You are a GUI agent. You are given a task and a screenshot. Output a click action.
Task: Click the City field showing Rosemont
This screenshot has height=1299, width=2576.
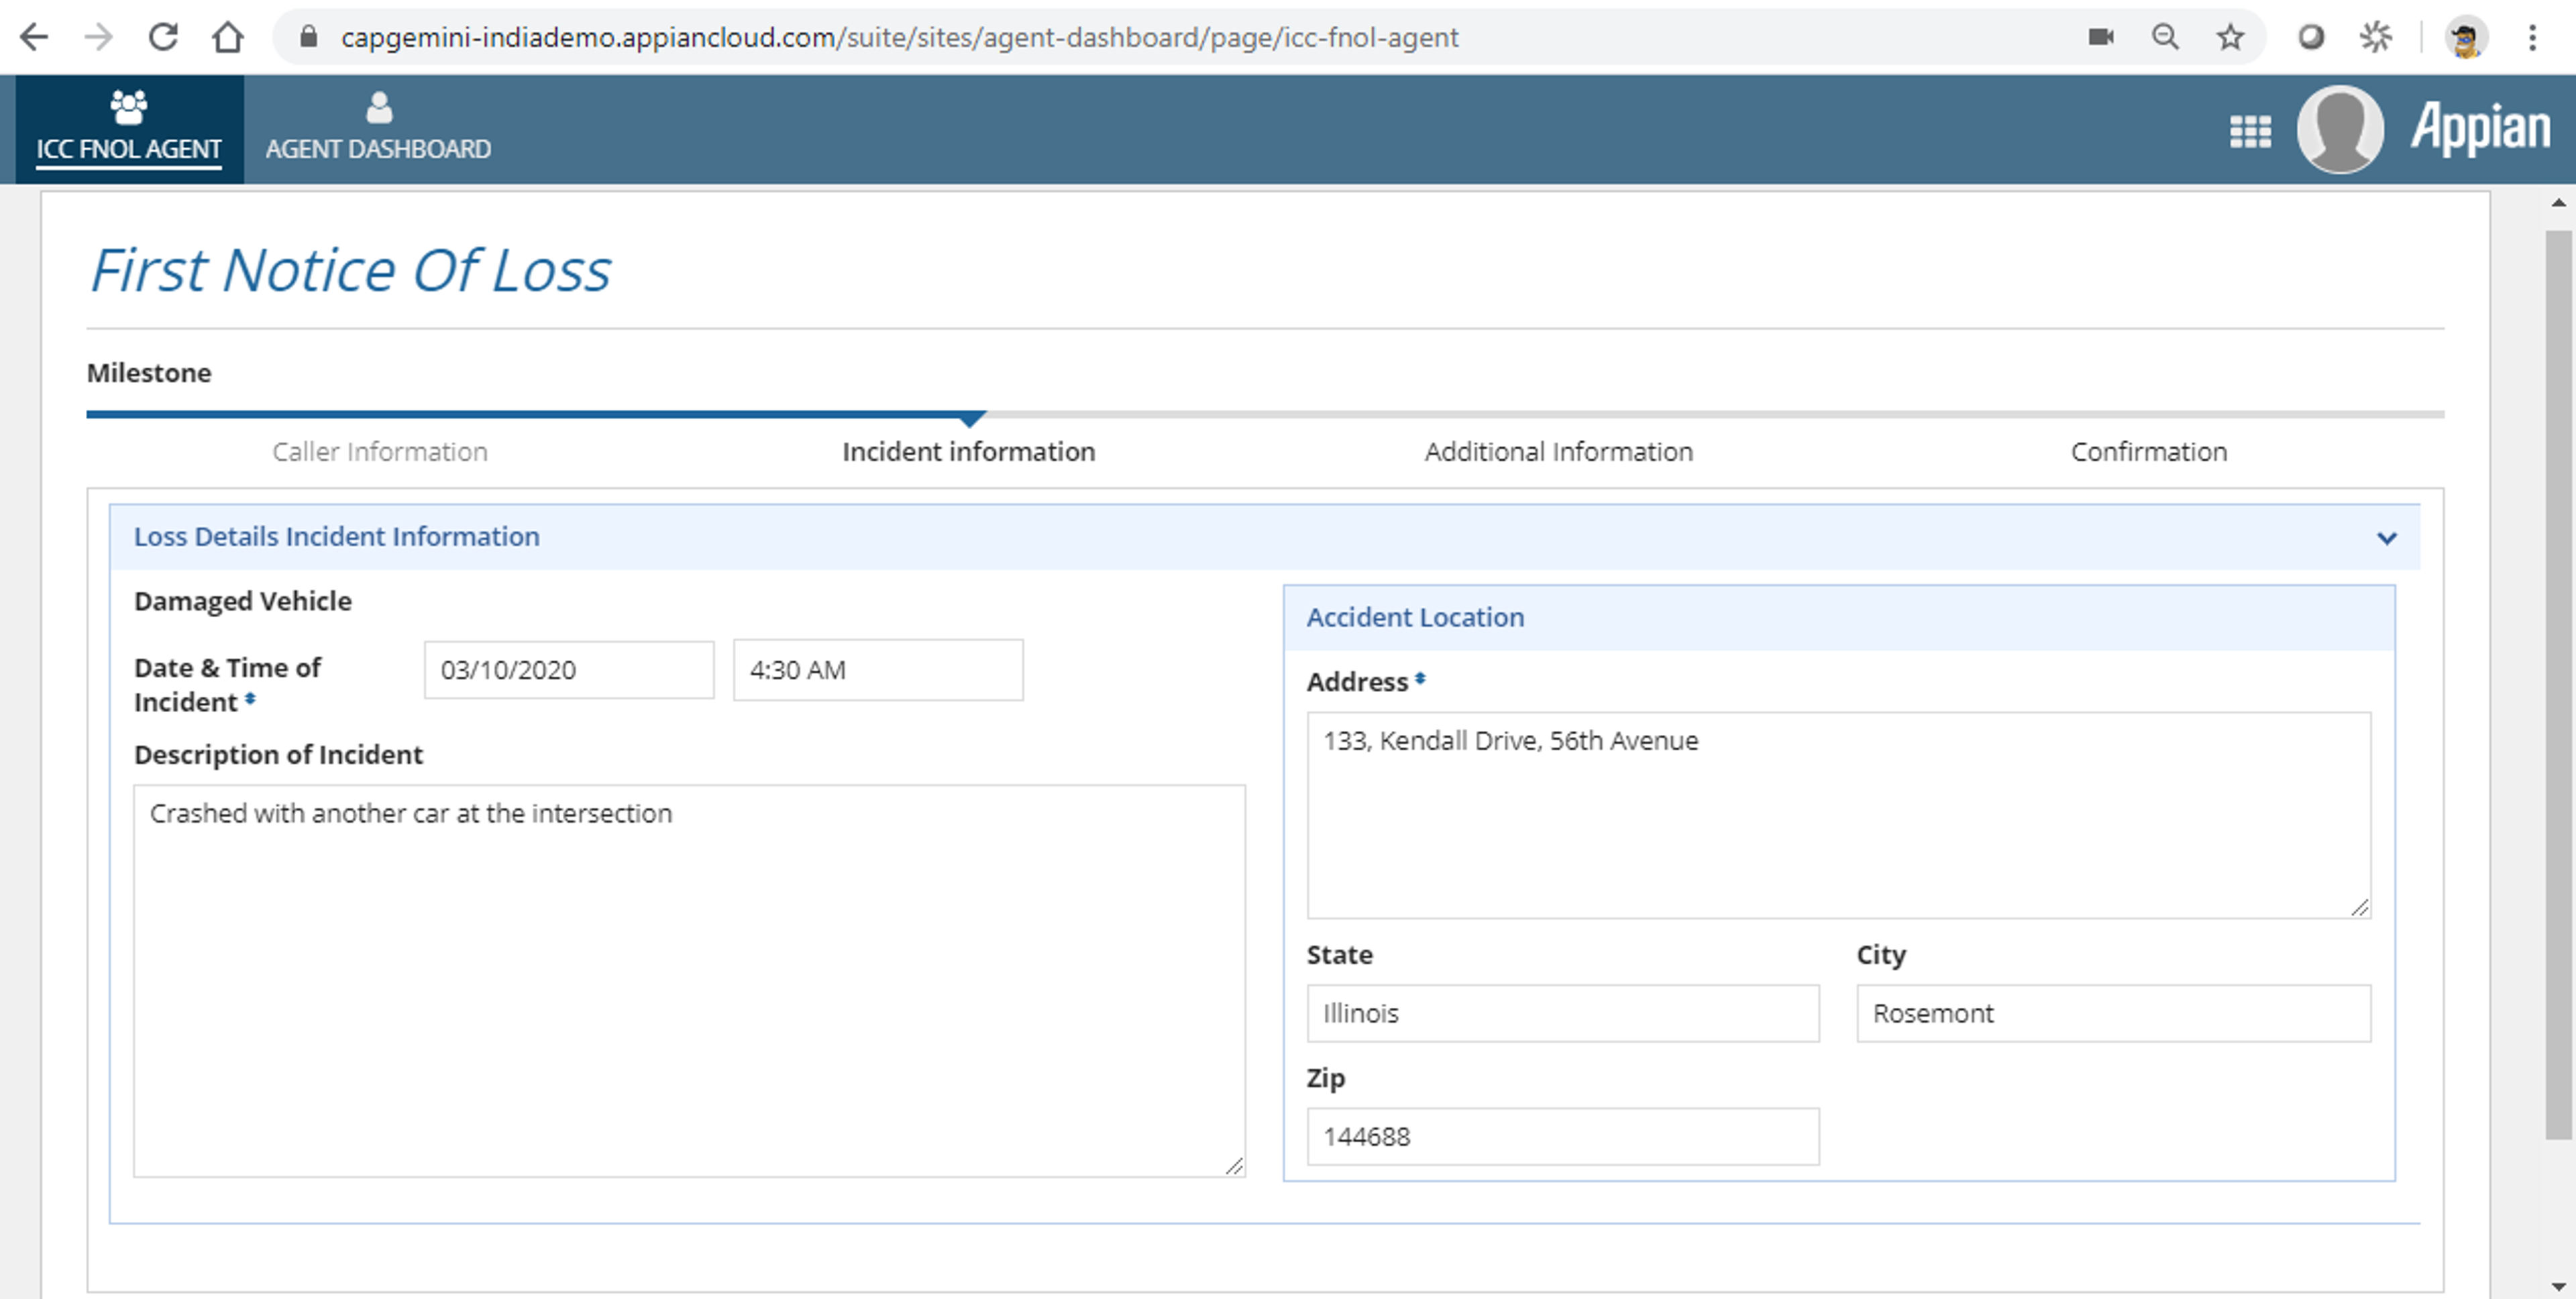click(2113, 1013)
